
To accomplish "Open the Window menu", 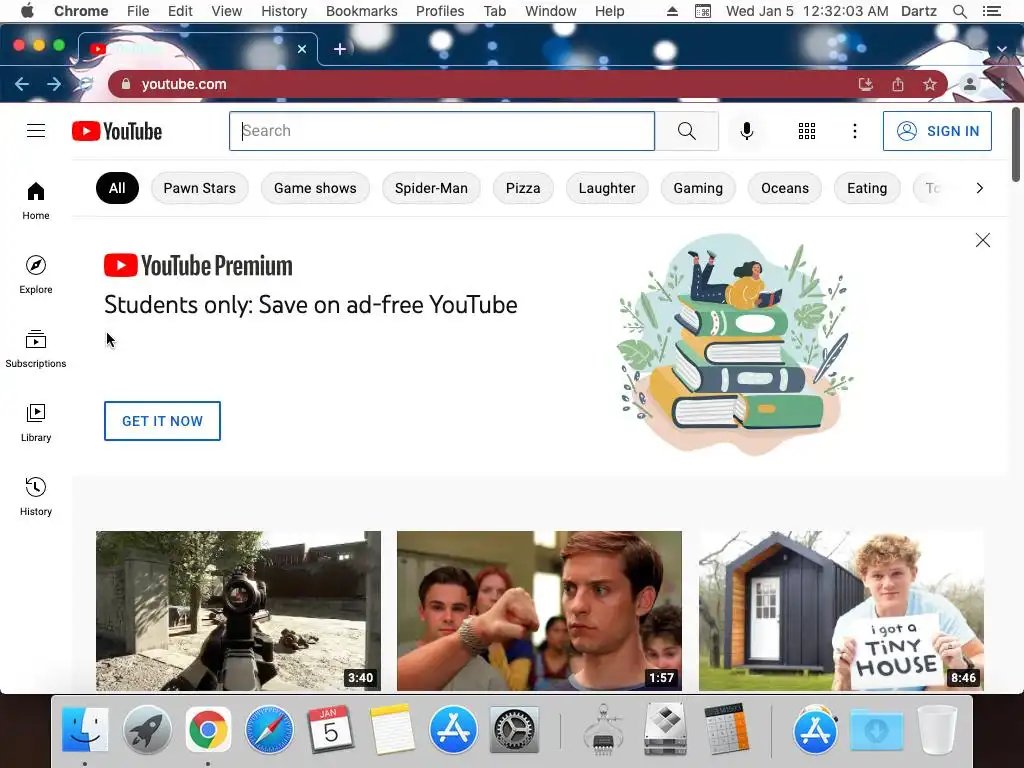I will (551, 11).
